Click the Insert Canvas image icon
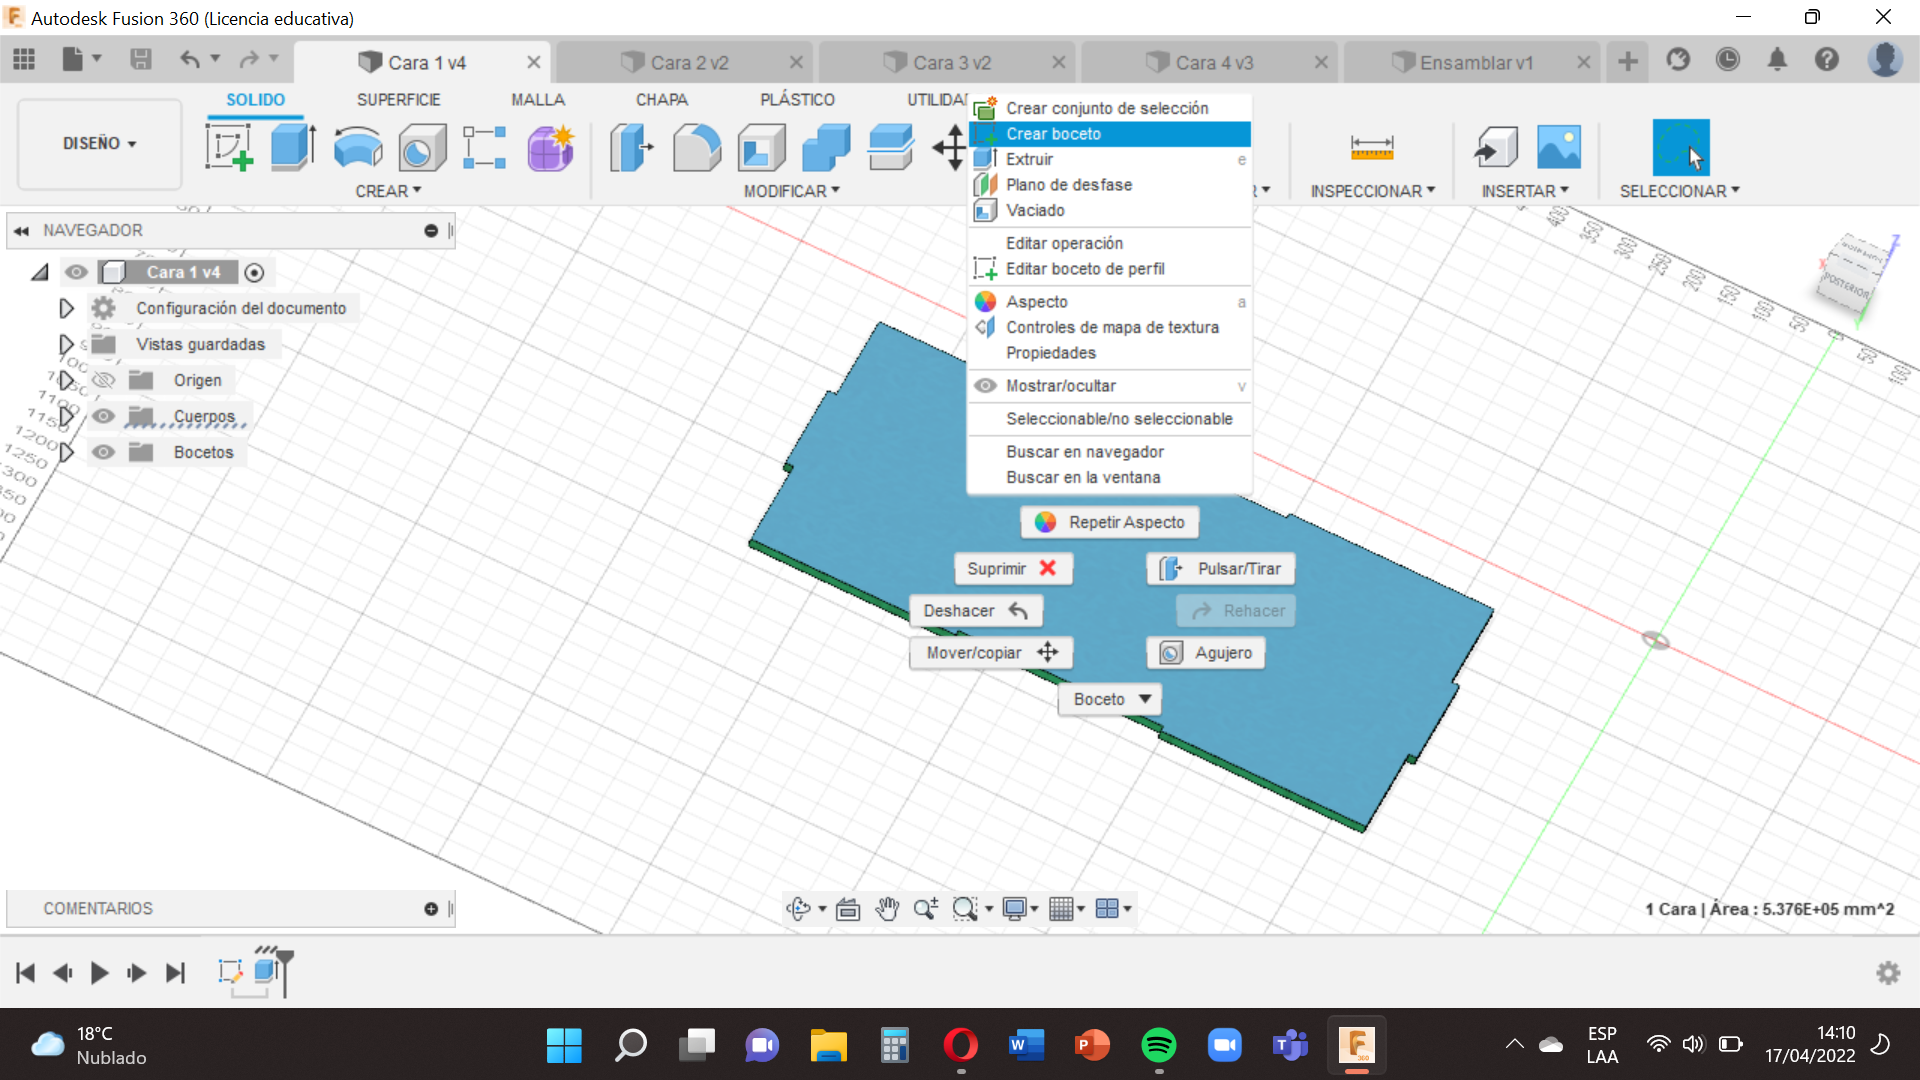 tap(1559, 147)
